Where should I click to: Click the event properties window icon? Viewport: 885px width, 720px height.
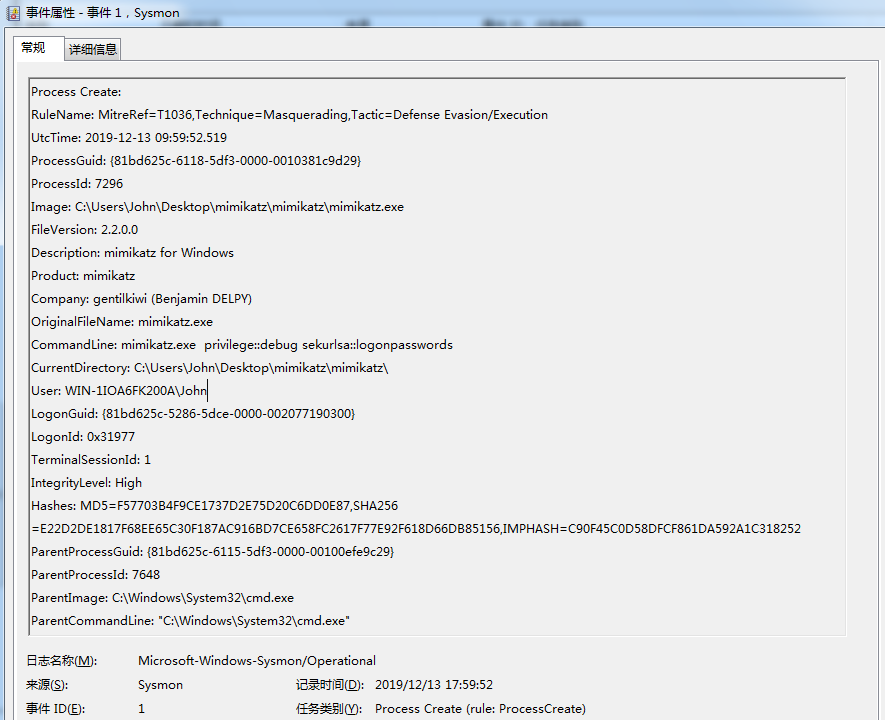click(12, 12)
